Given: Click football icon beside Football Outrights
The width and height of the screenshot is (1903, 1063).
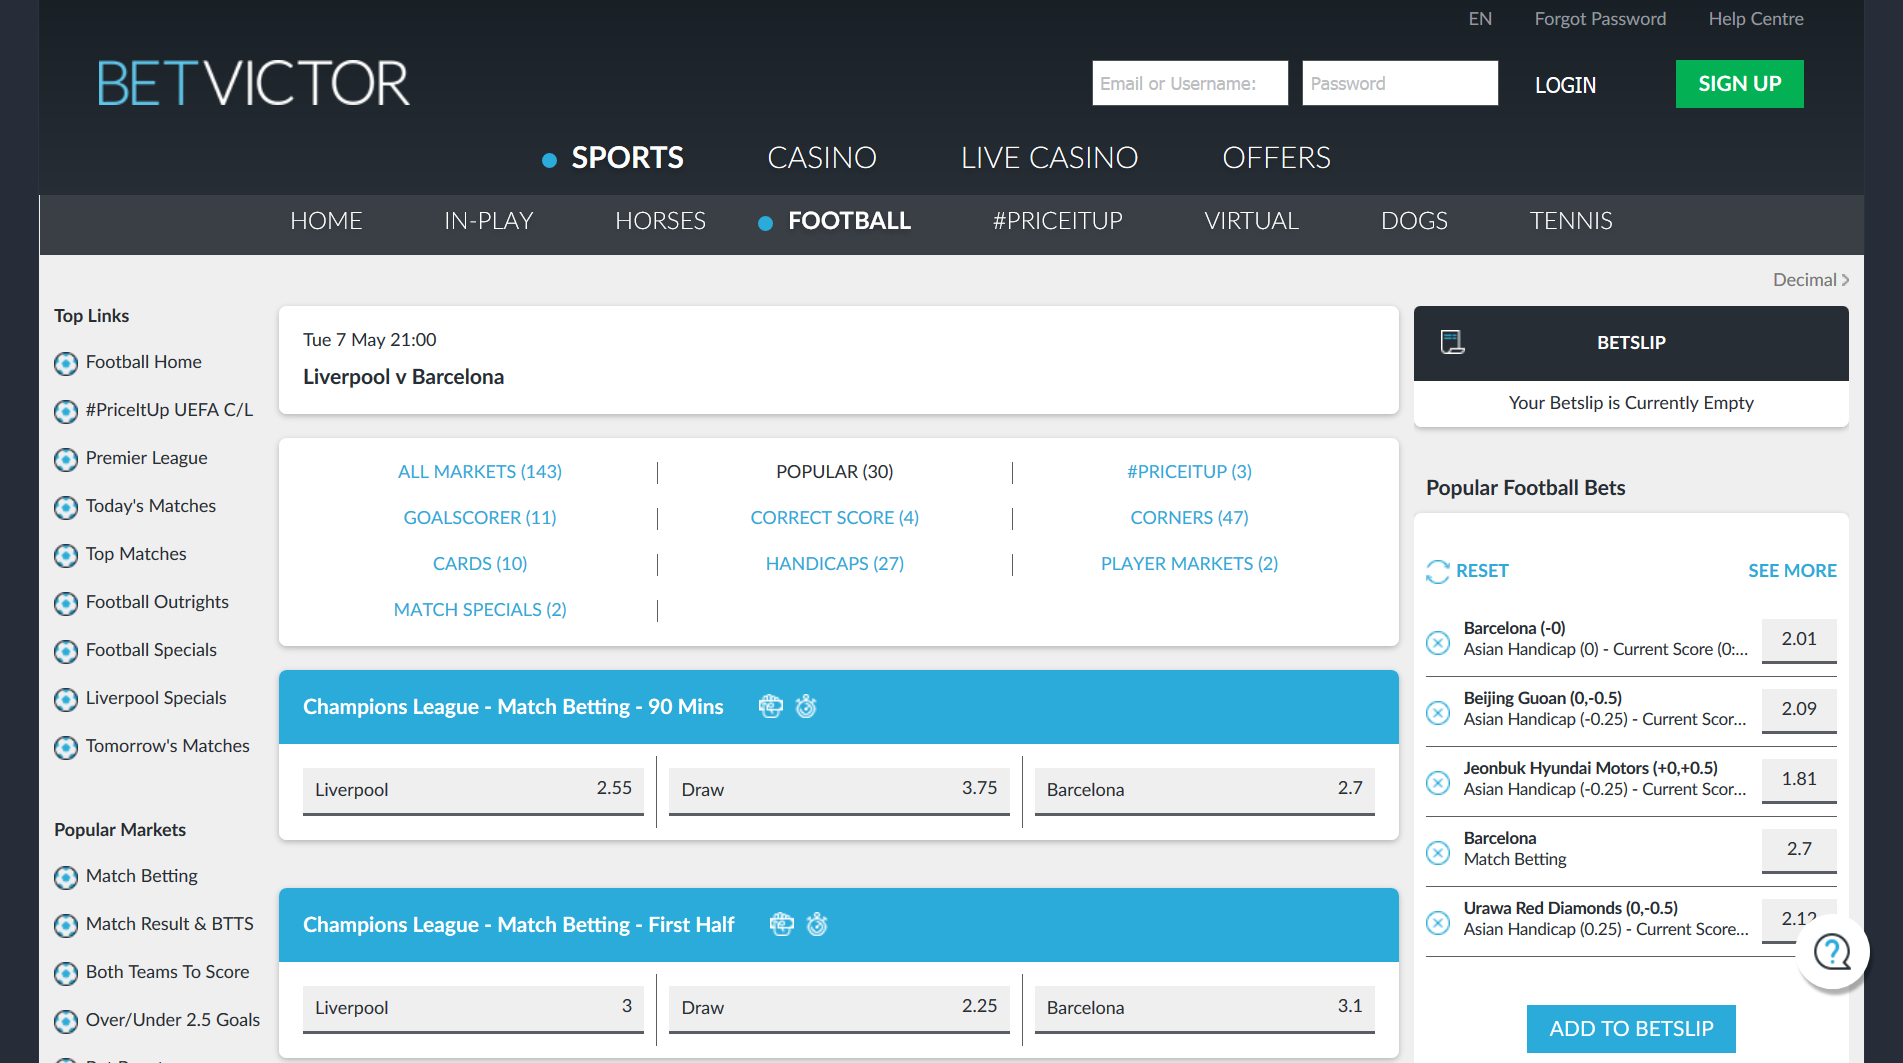Looking at the screenshot, I should (66, 603).
